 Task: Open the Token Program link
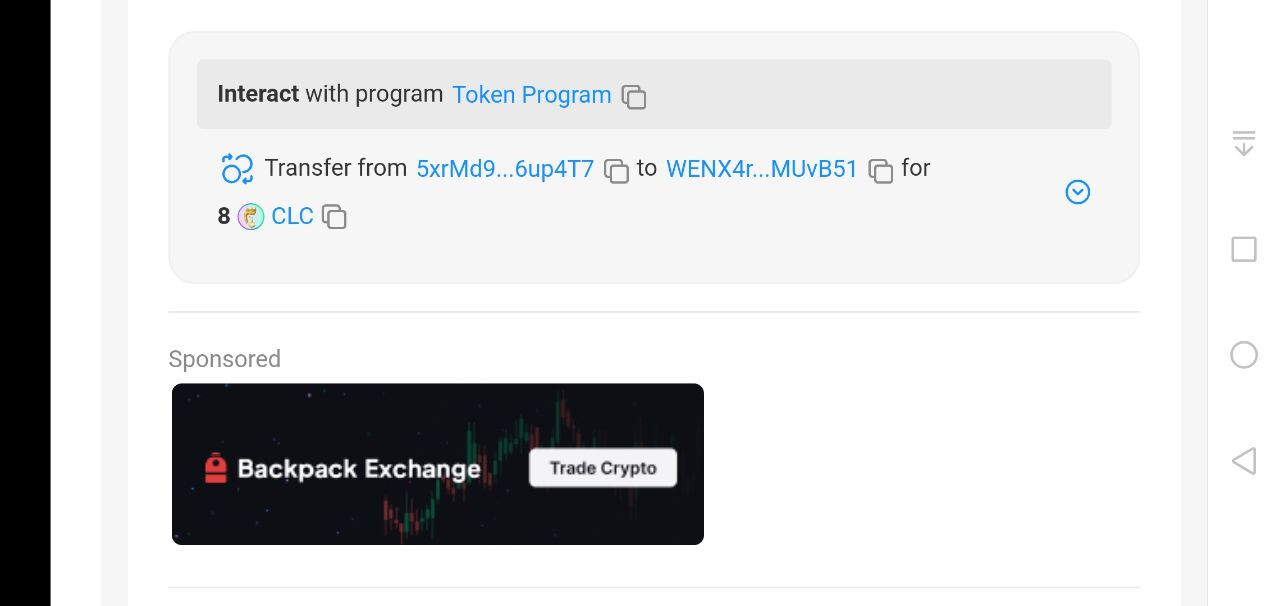point(531,95)
